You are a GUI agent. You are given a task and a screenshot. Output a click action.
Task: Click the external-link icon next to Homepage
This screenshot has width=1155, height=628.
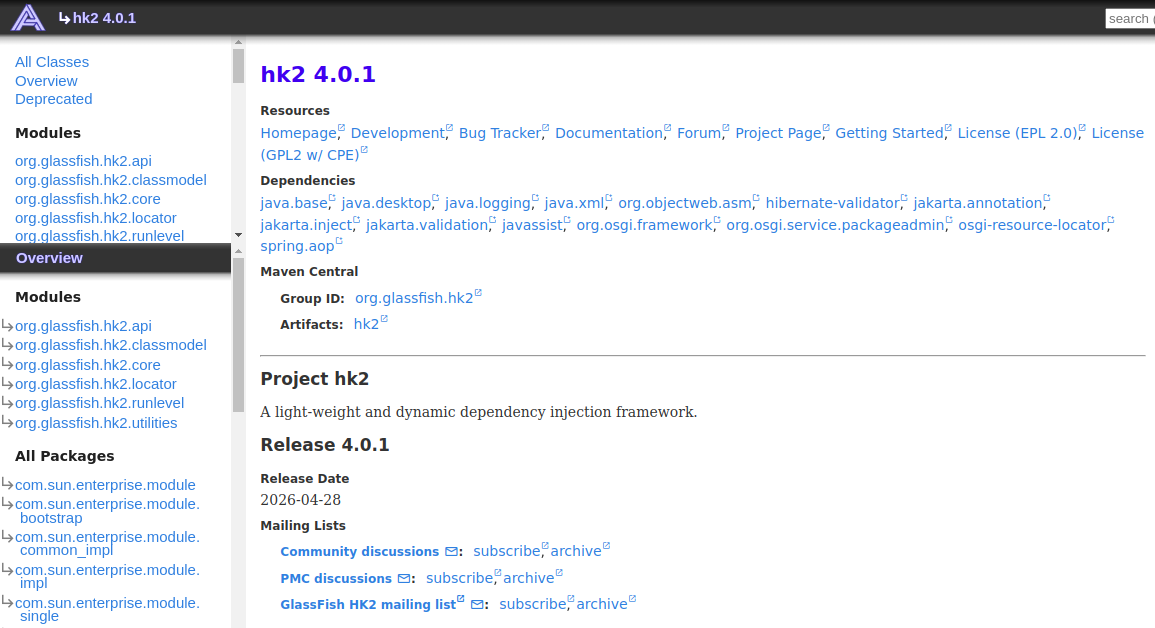click(x=341, y=128)
